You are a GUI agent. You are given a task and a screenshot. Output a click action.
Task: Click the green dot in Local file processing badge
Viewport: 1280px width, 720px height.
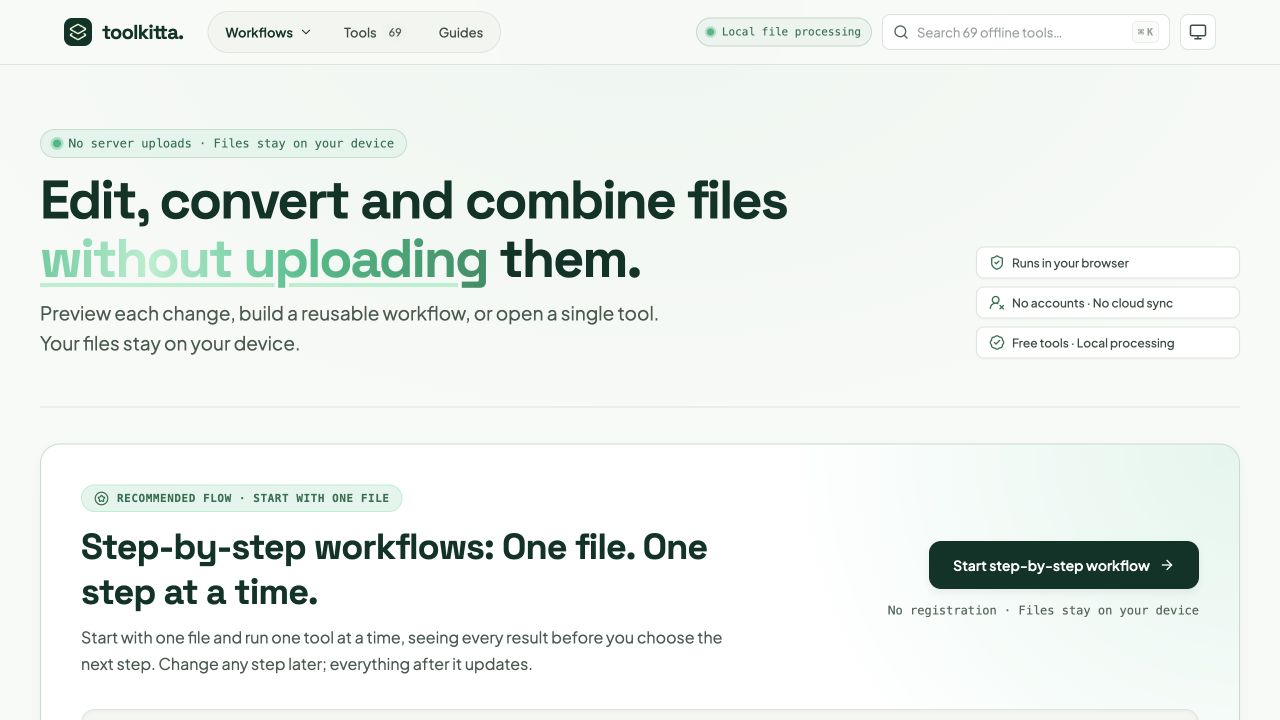coord(711,32)
